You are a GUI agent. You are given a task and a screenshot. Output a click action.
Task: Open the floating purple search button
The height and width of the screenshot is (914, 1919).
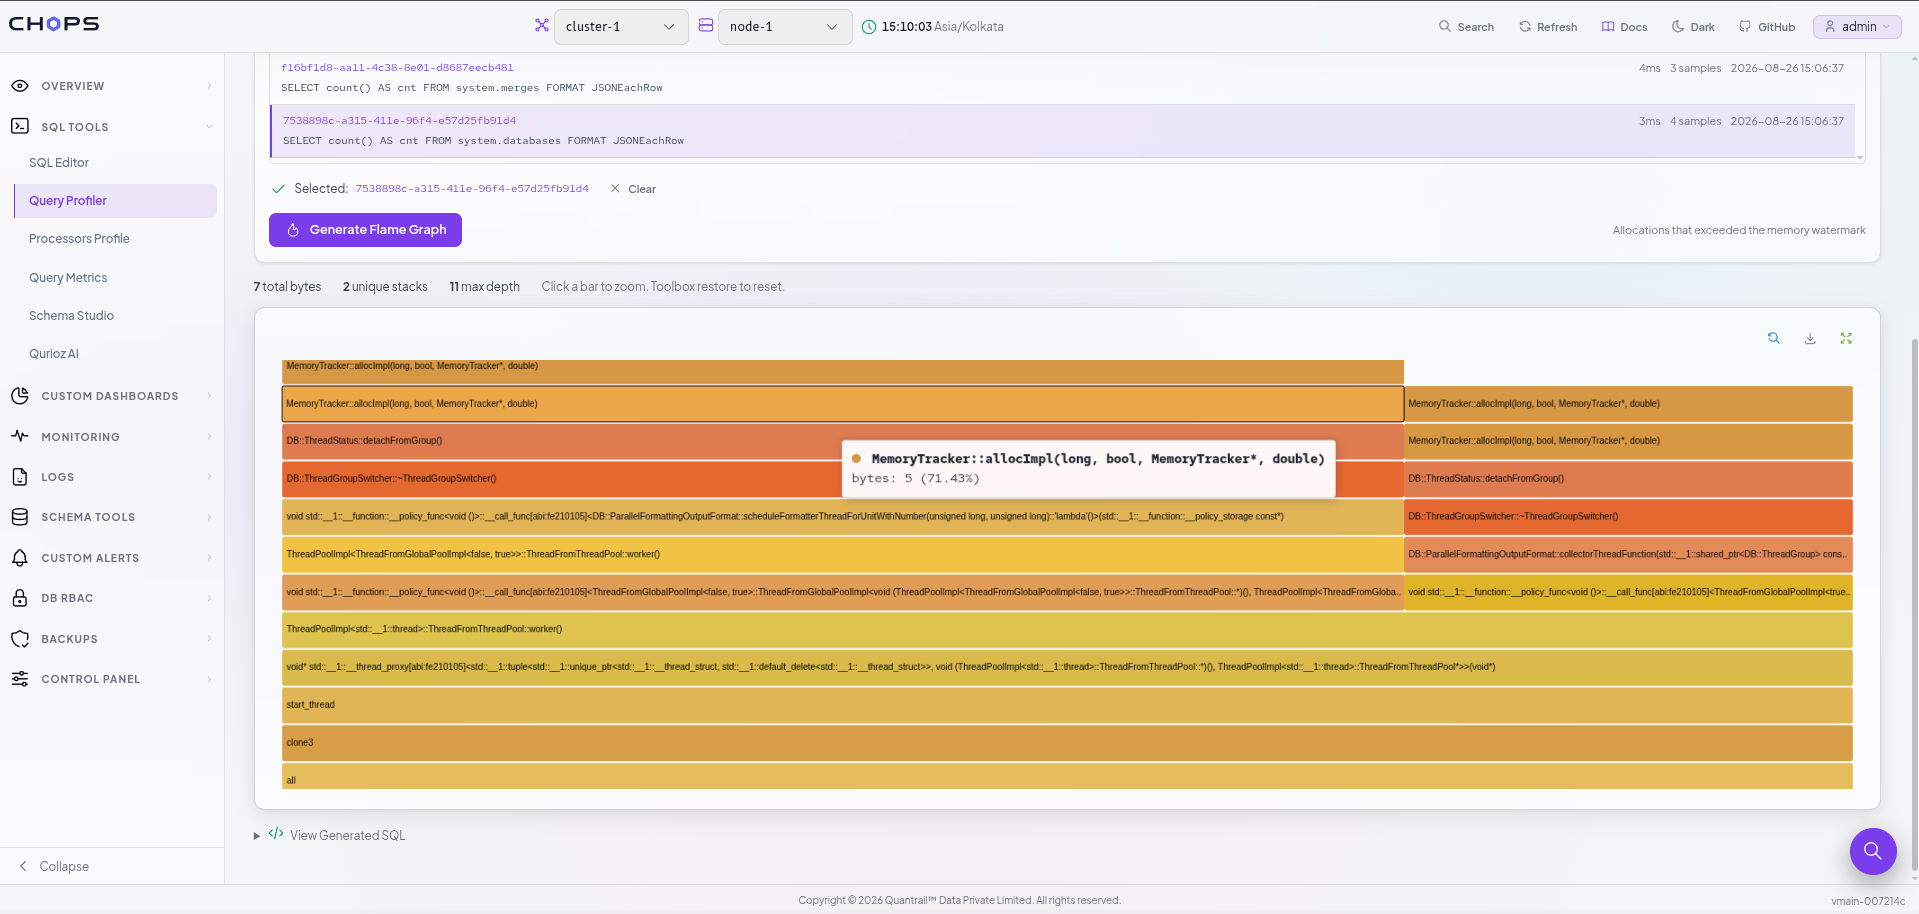[1873, 851]
